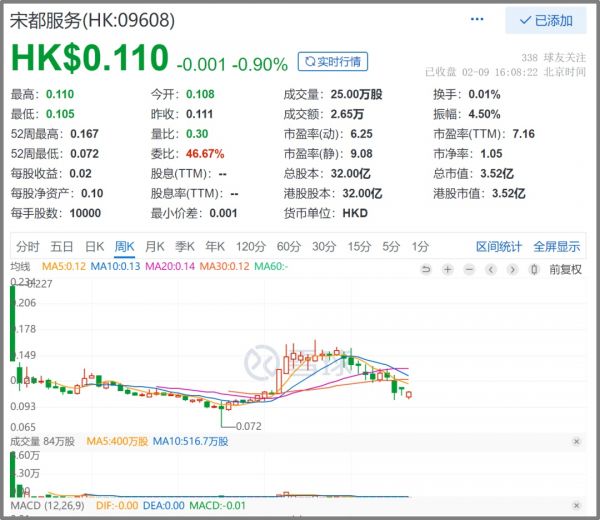Click the 均线 indicator label
Viewport: 600px width, 520px height.
(x=20, y=266)
